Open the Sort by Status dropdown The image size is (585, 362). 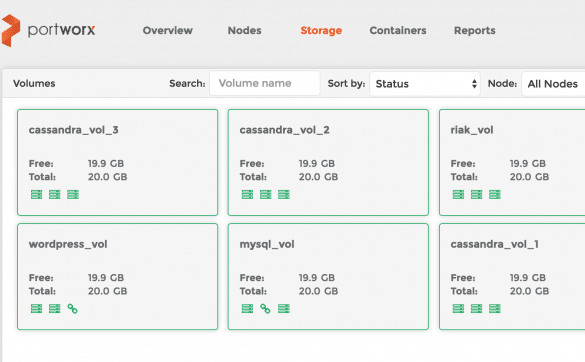425,84
